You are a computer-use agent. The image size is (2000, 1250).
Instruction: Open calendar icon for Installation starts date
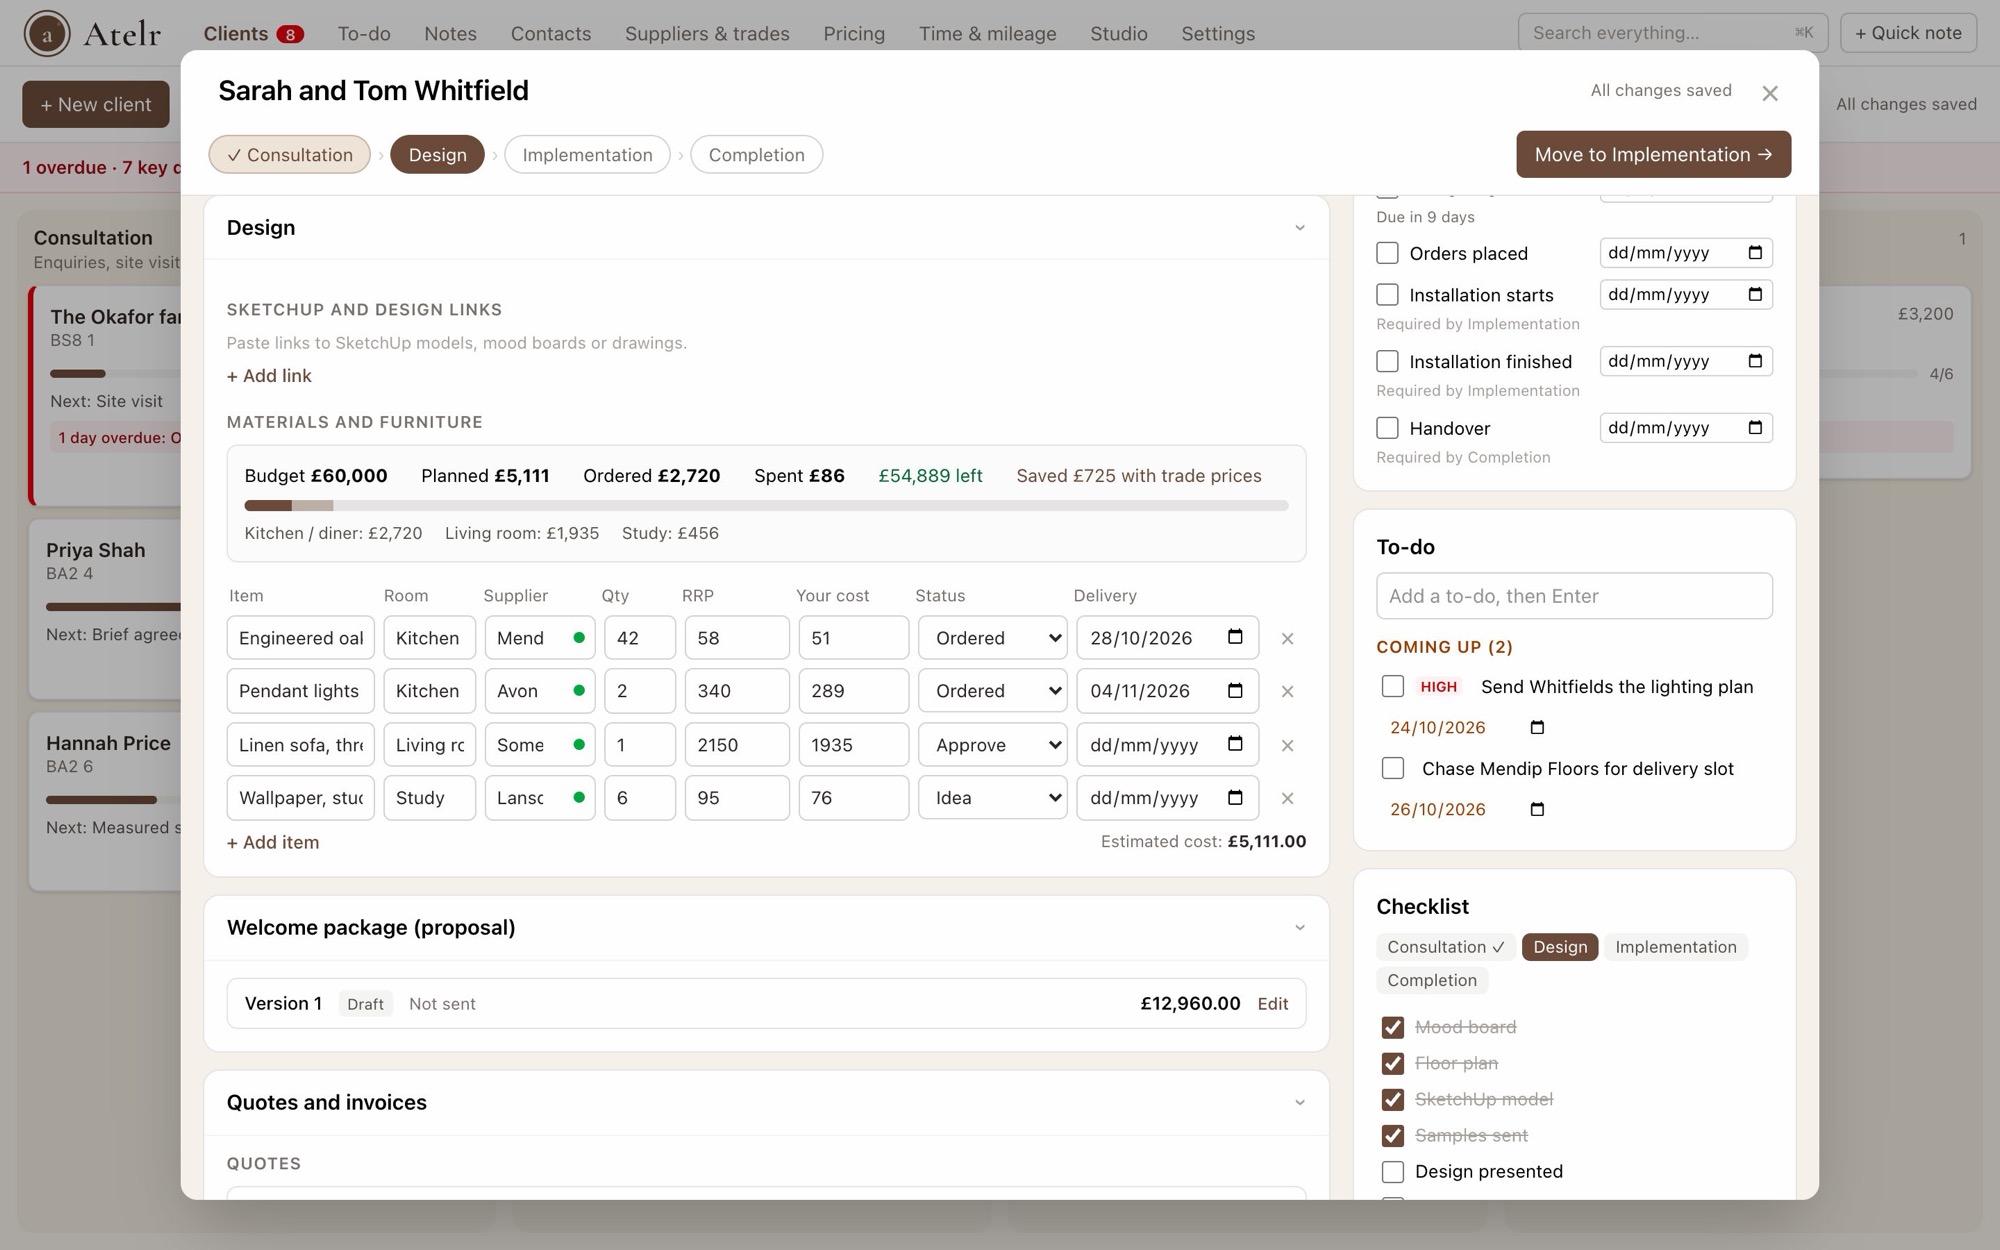point(1755,294)
